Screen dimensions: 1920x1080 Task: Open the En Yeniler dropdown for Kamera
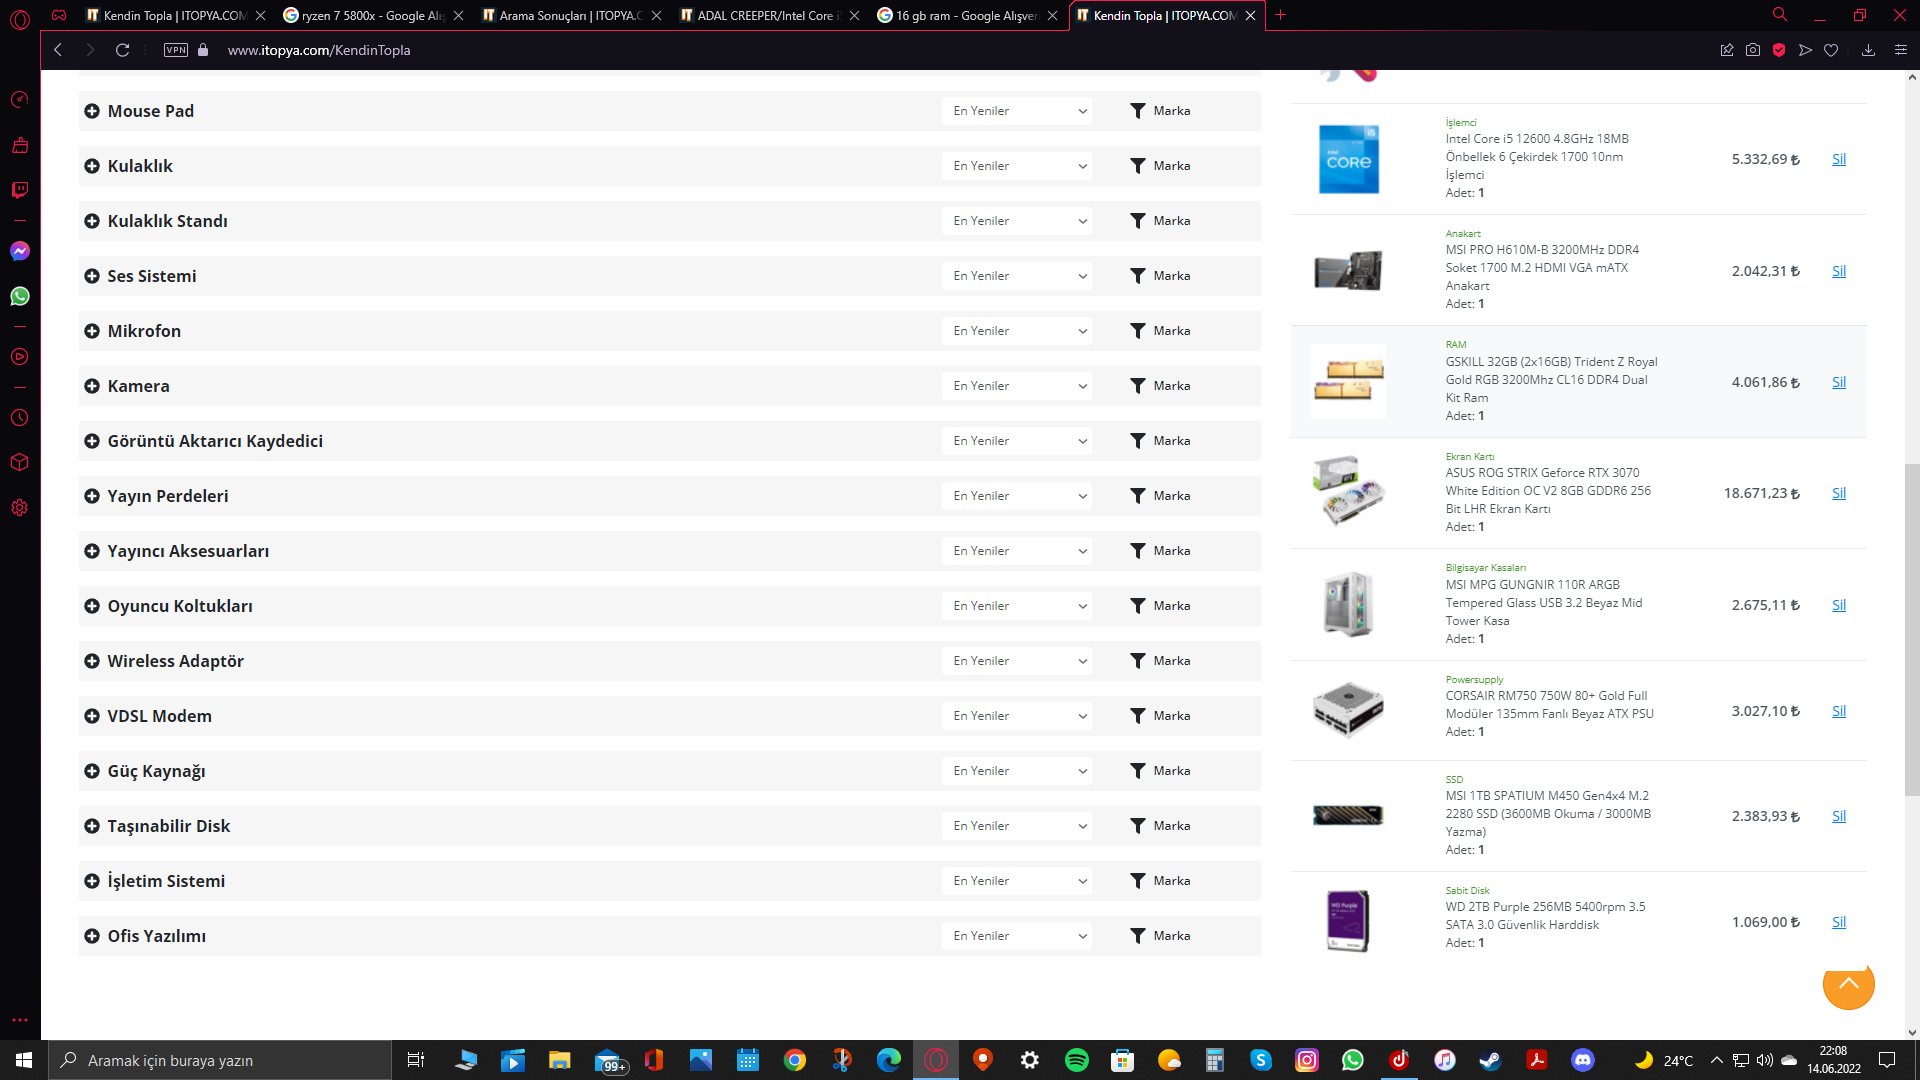1018,386
